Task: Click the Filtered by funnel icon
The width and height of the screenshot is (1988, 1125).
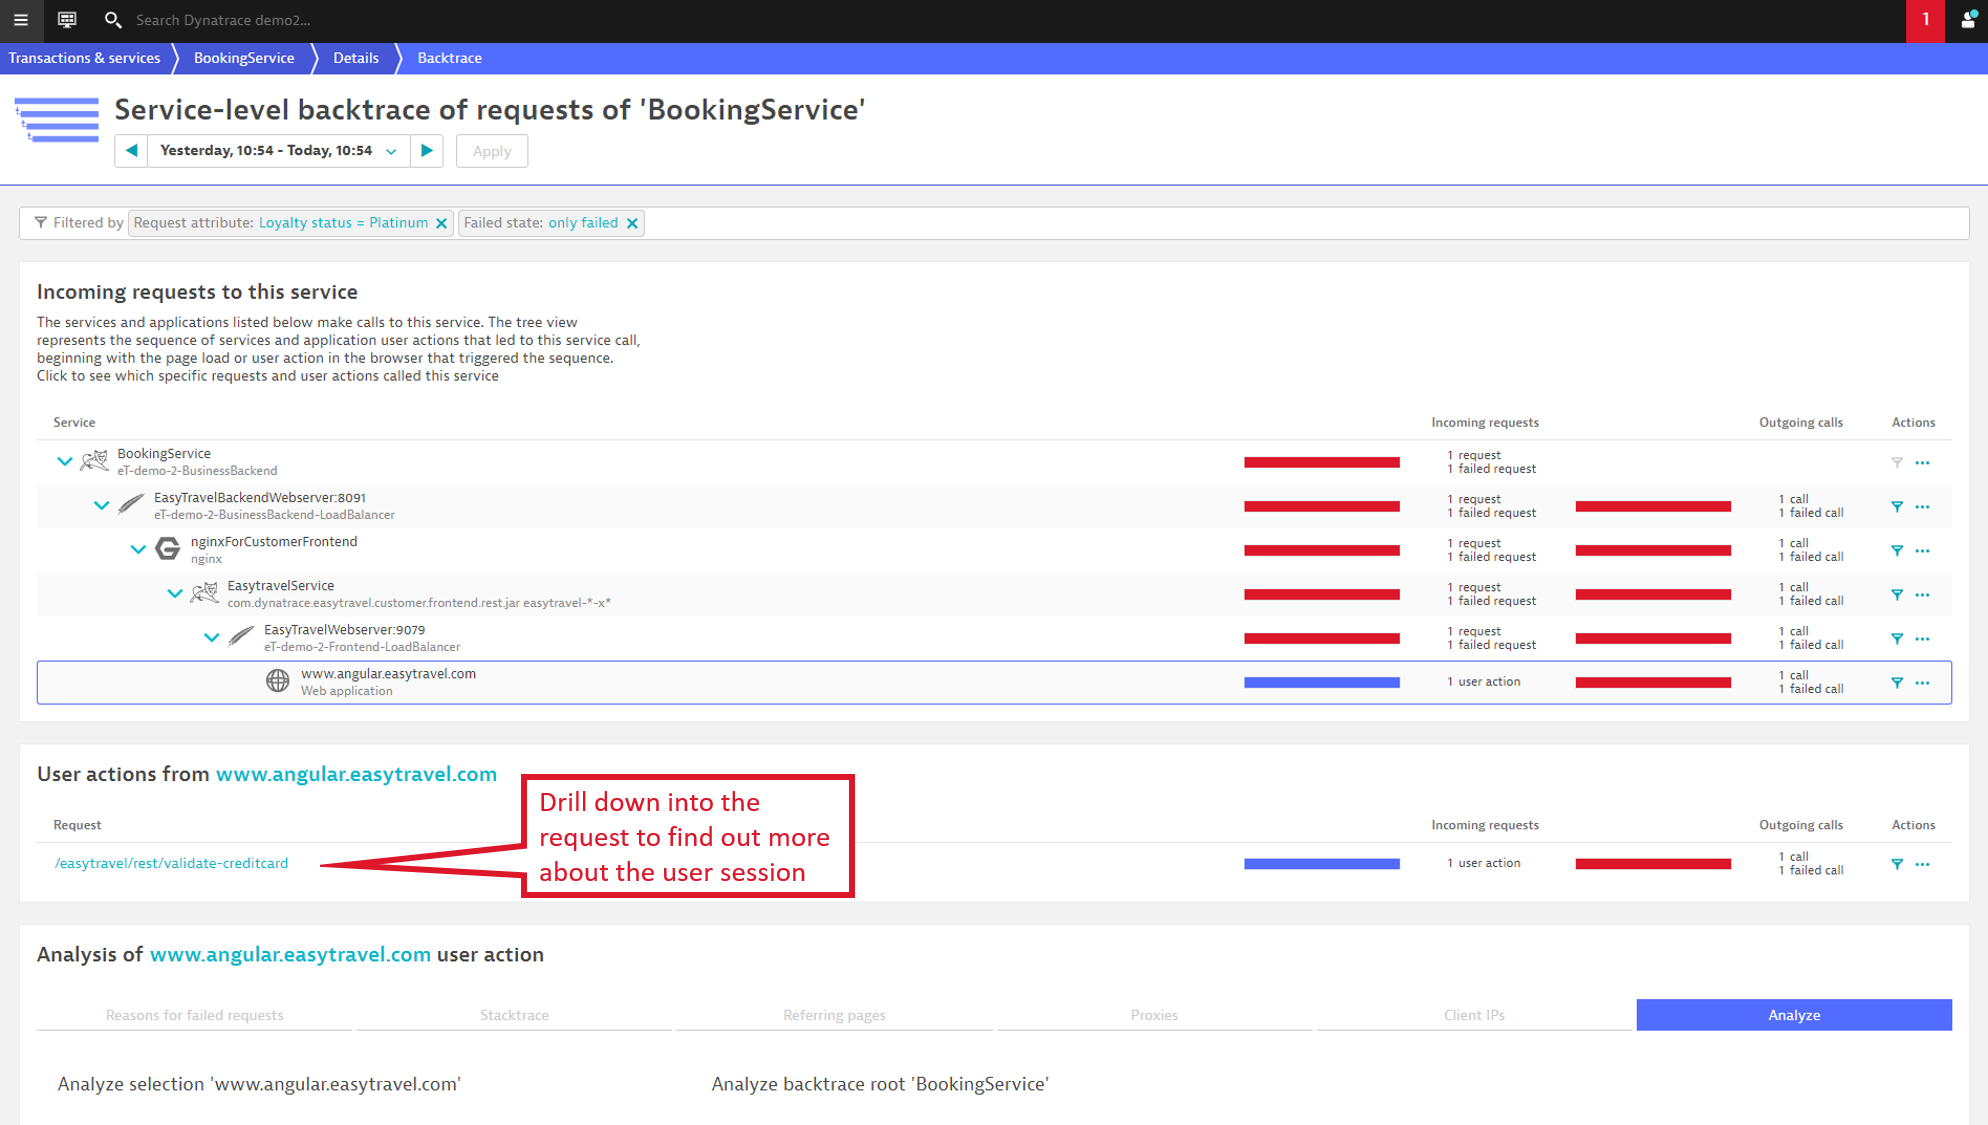Action: click(41, 223)
